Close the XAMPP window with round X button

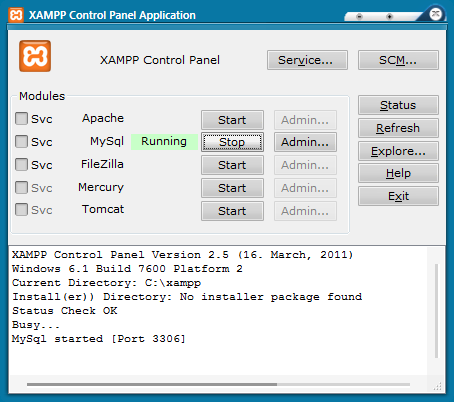point(435,14)
